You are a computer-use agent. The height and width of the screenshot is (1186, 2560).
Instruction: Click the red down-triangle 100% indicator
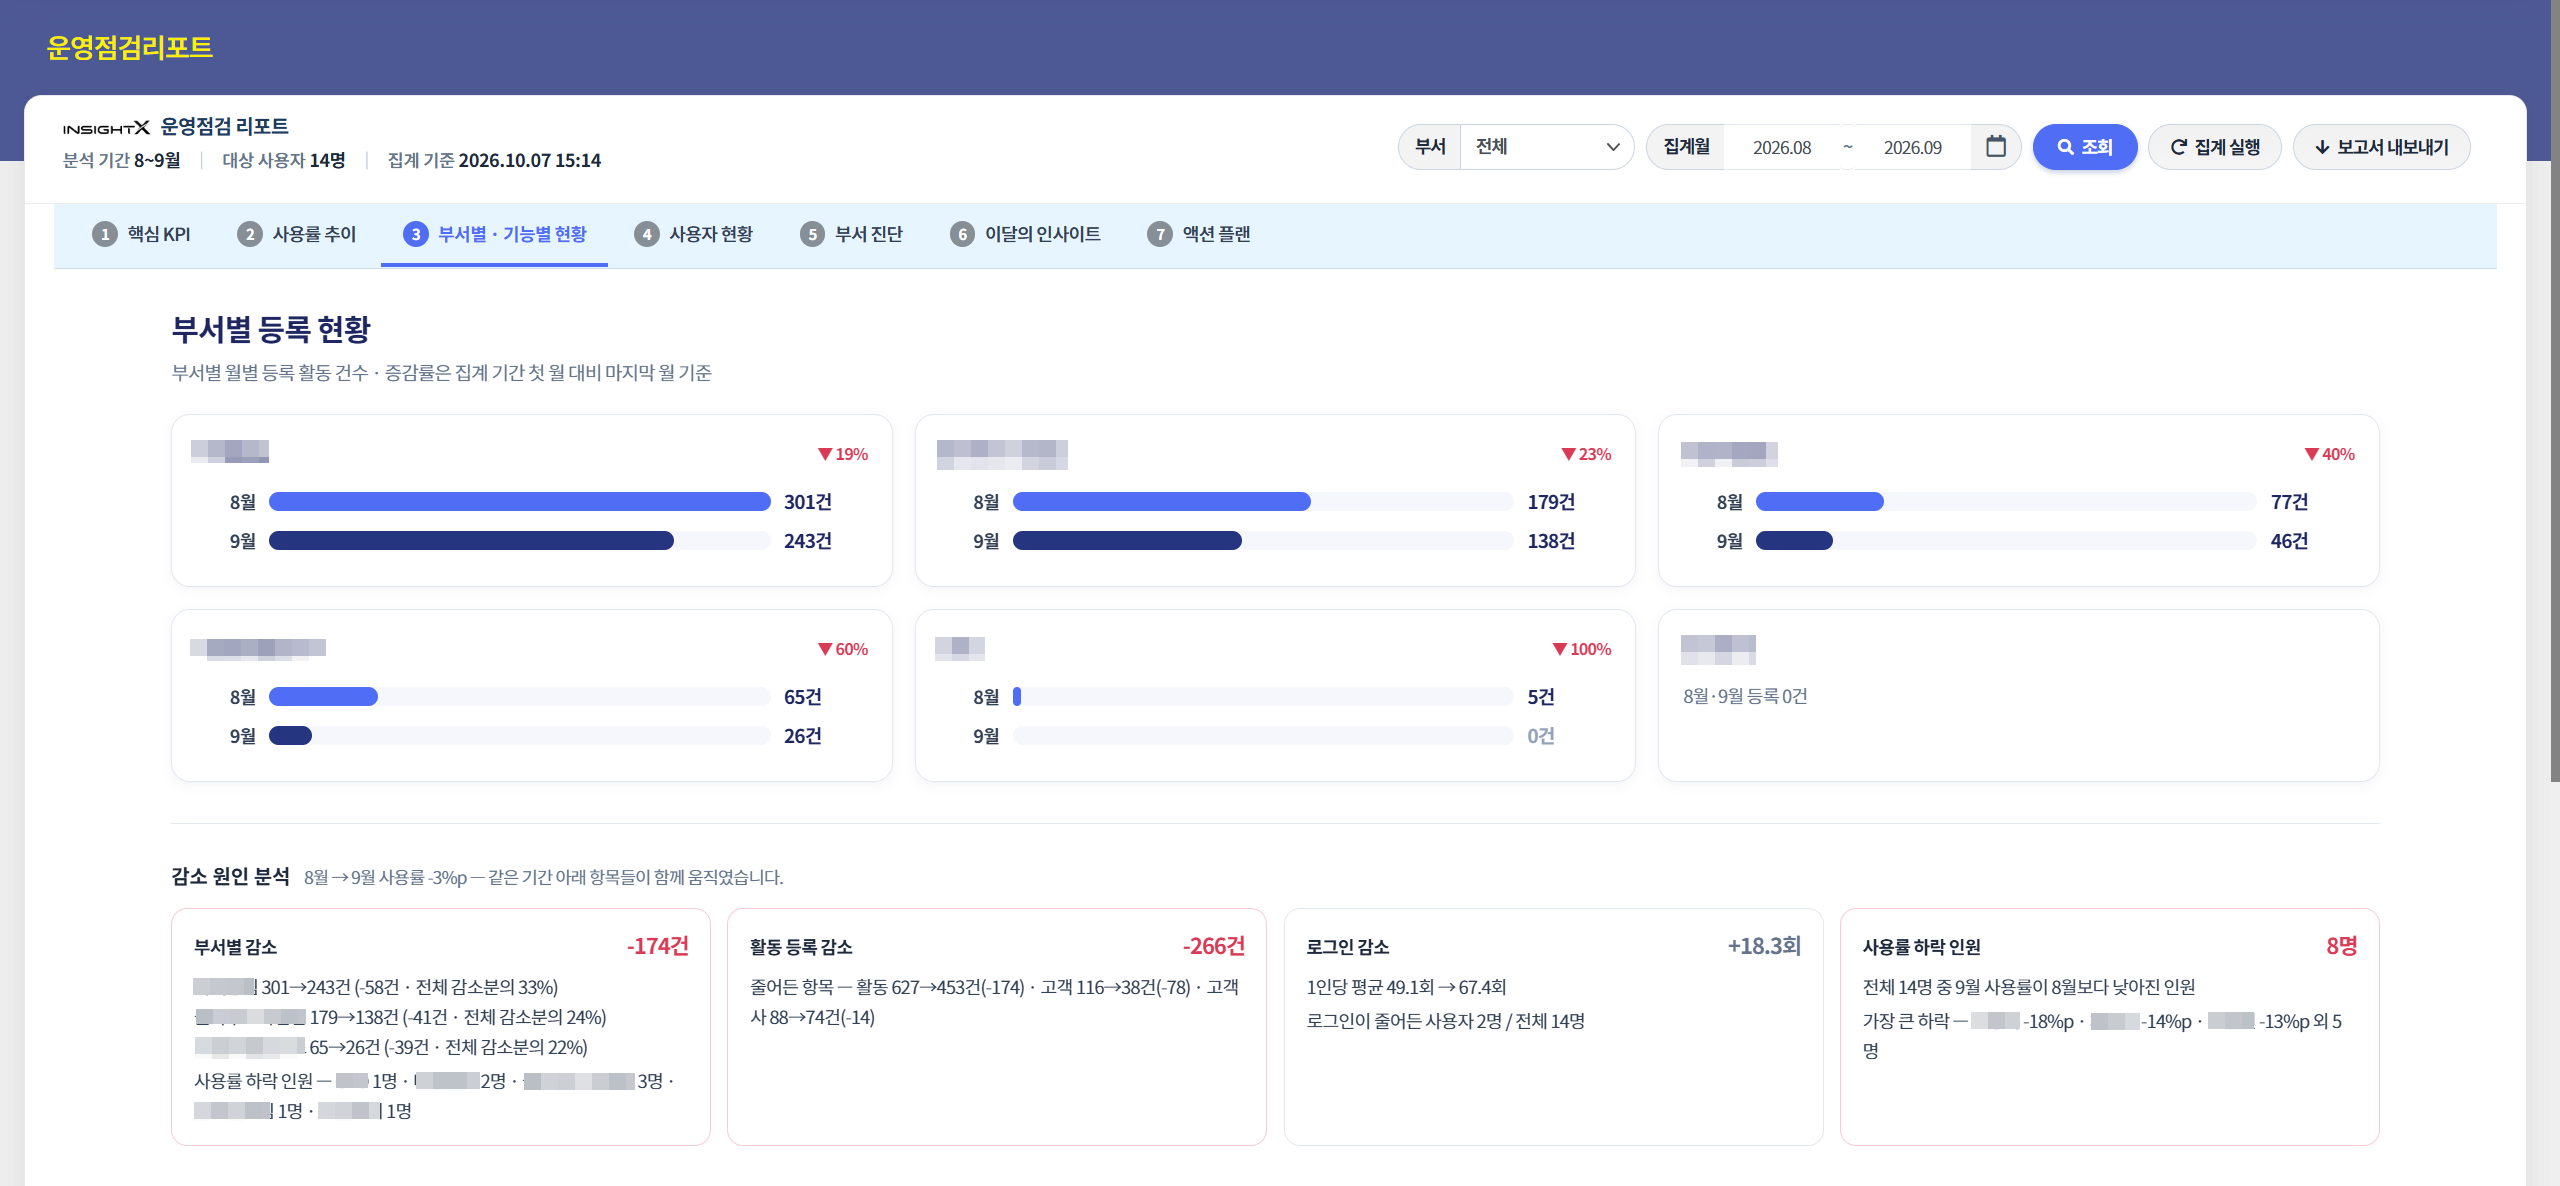coord(1581,649)
